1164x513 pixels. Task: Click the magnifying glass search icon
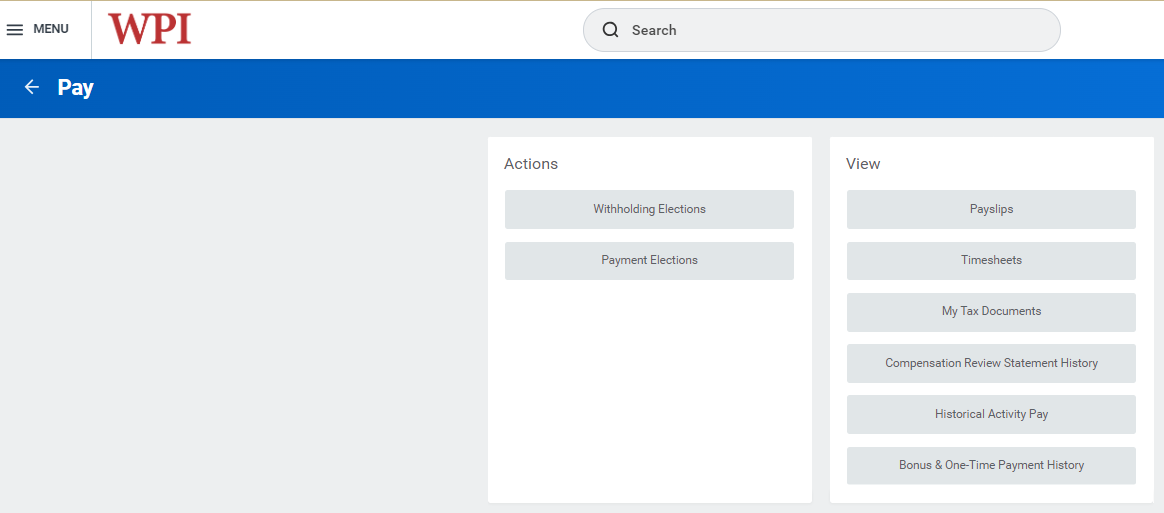click(x=610, y=30)
